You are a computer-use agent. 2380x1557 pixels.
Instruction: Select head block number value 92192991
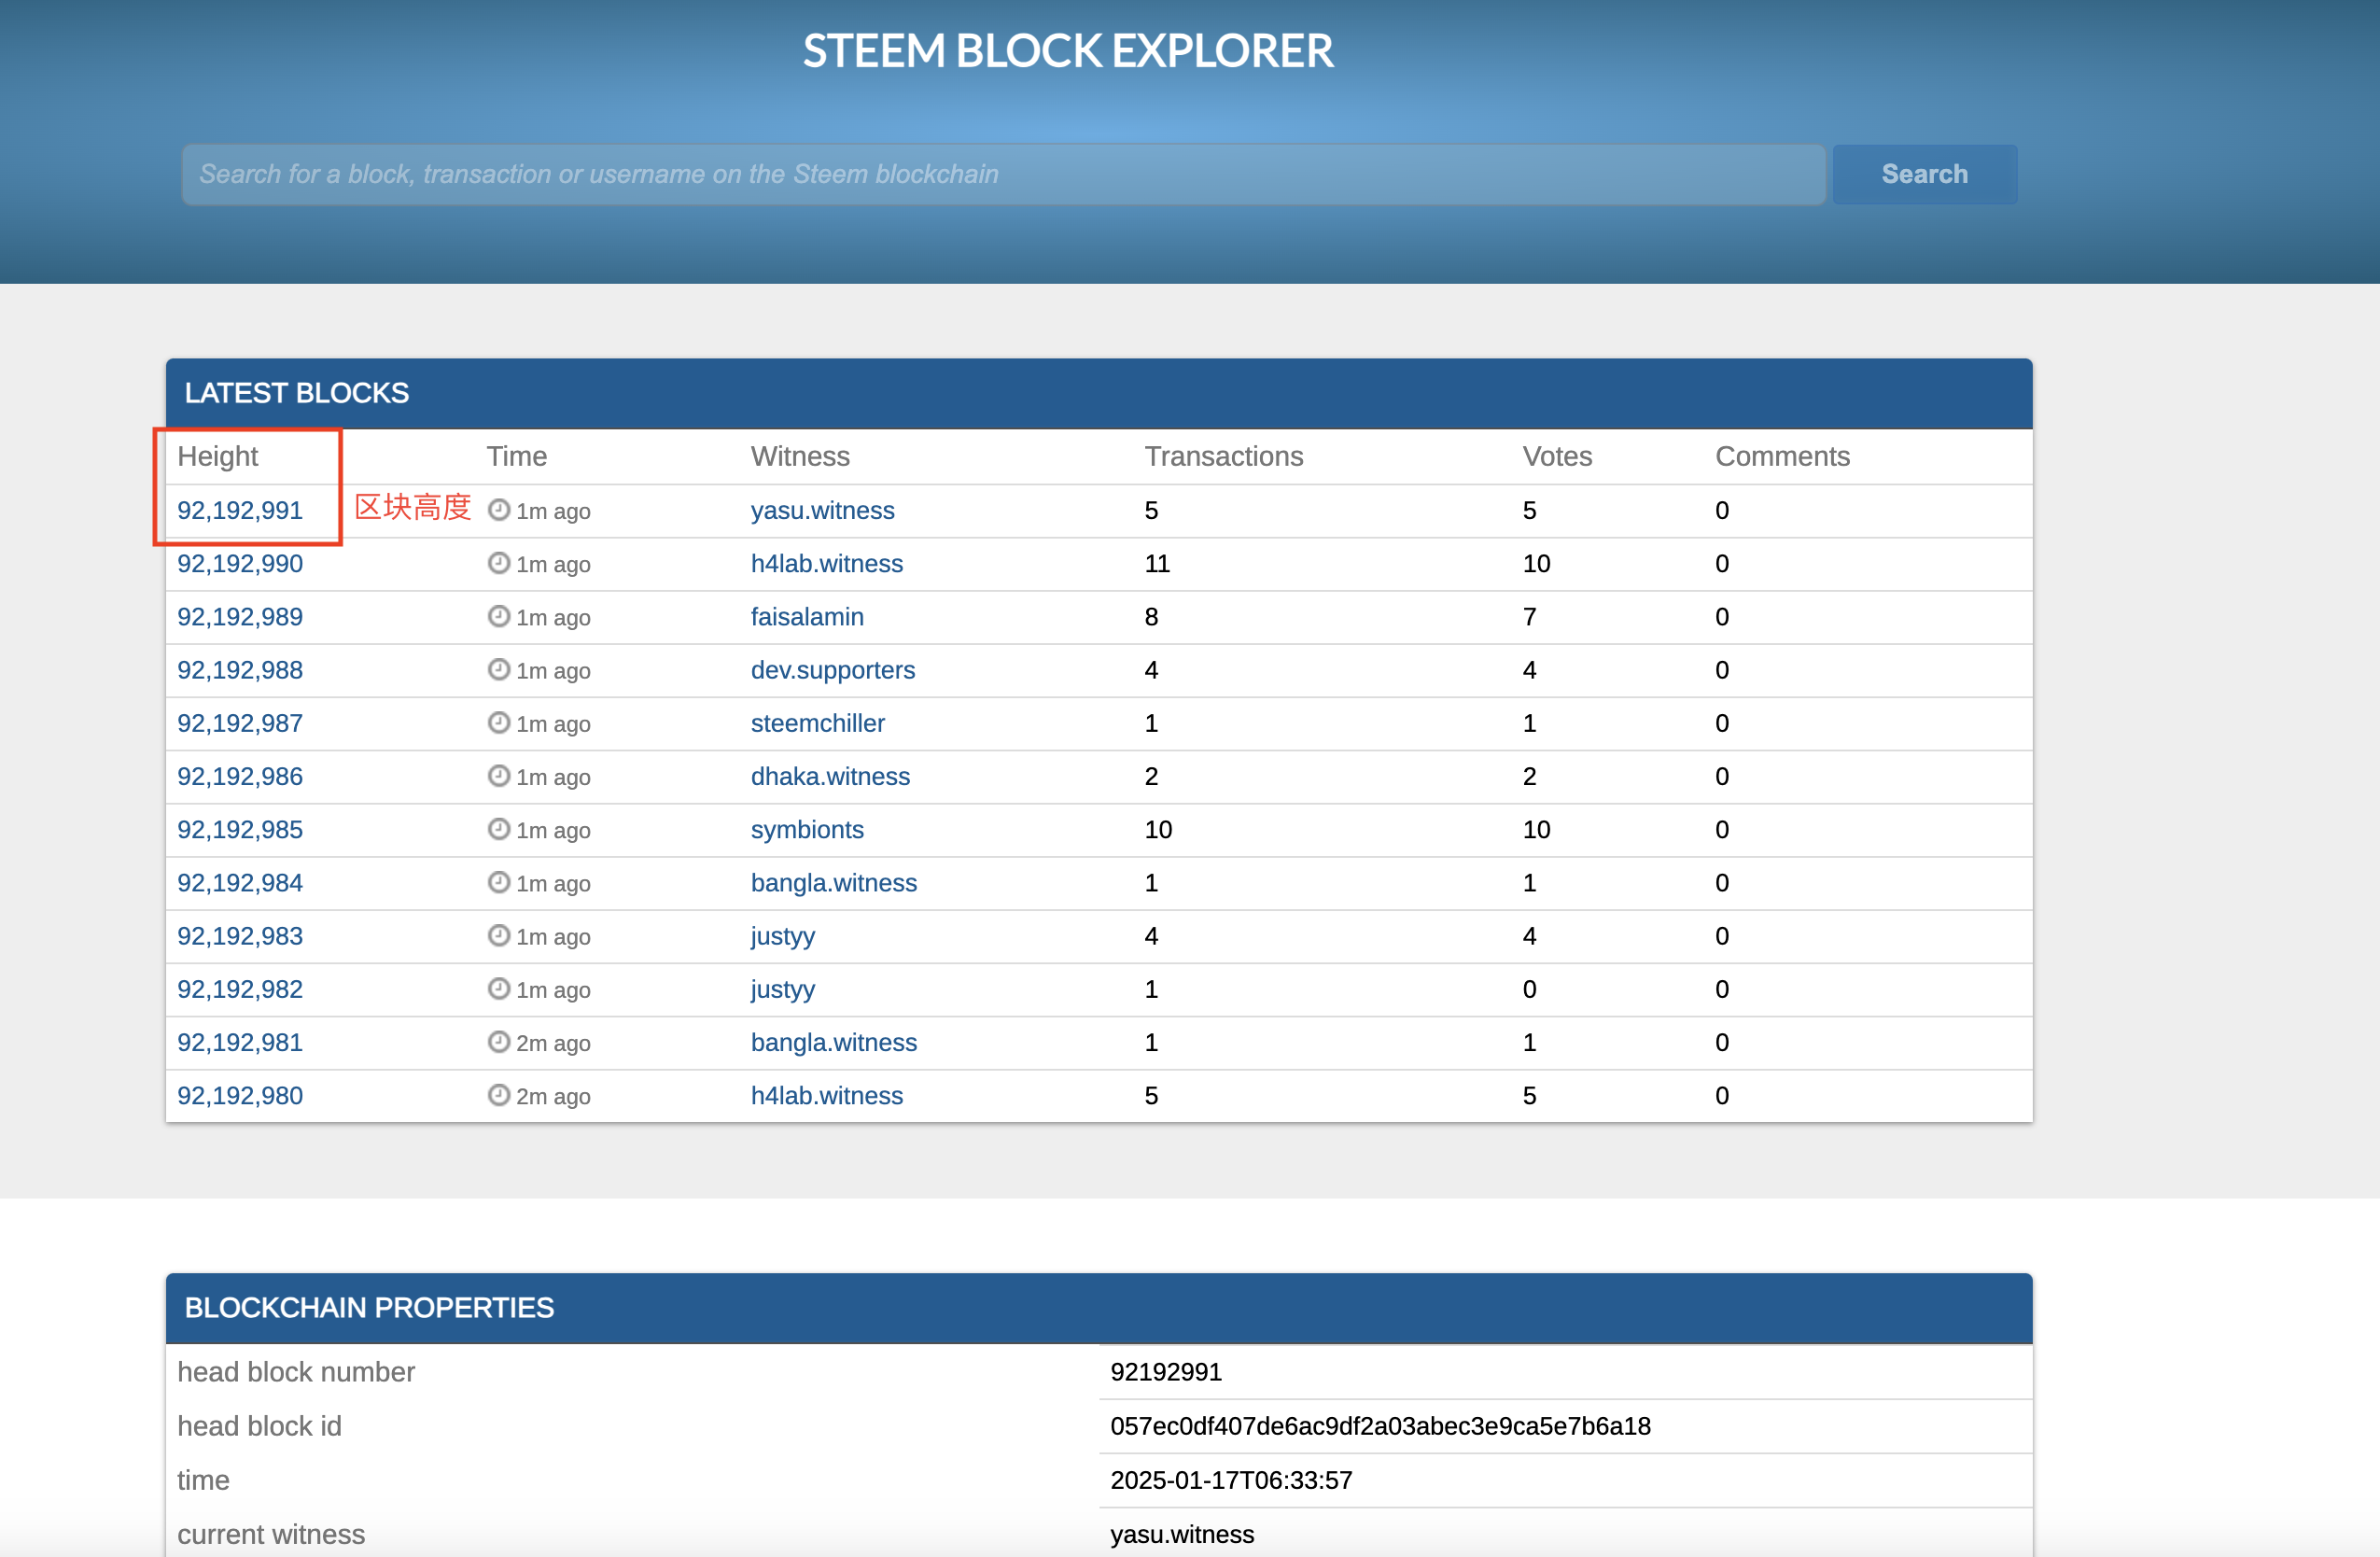[x=1166, y=1371]
